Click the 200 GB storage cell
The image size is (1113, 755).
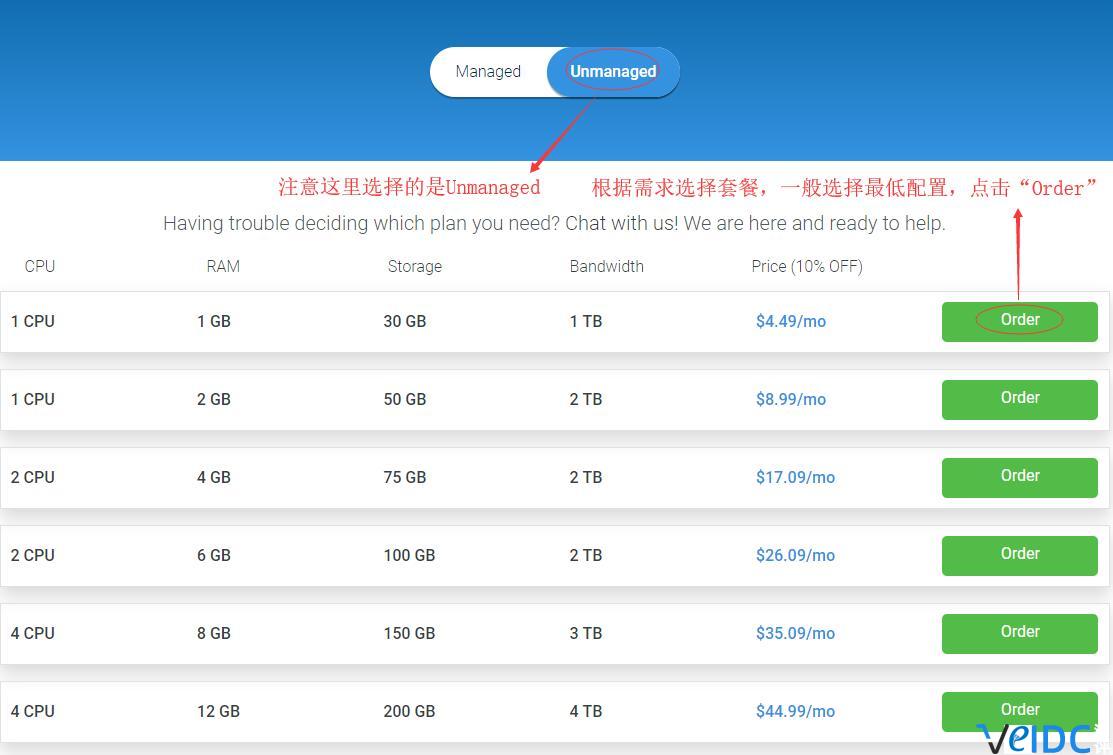(409, 711)
